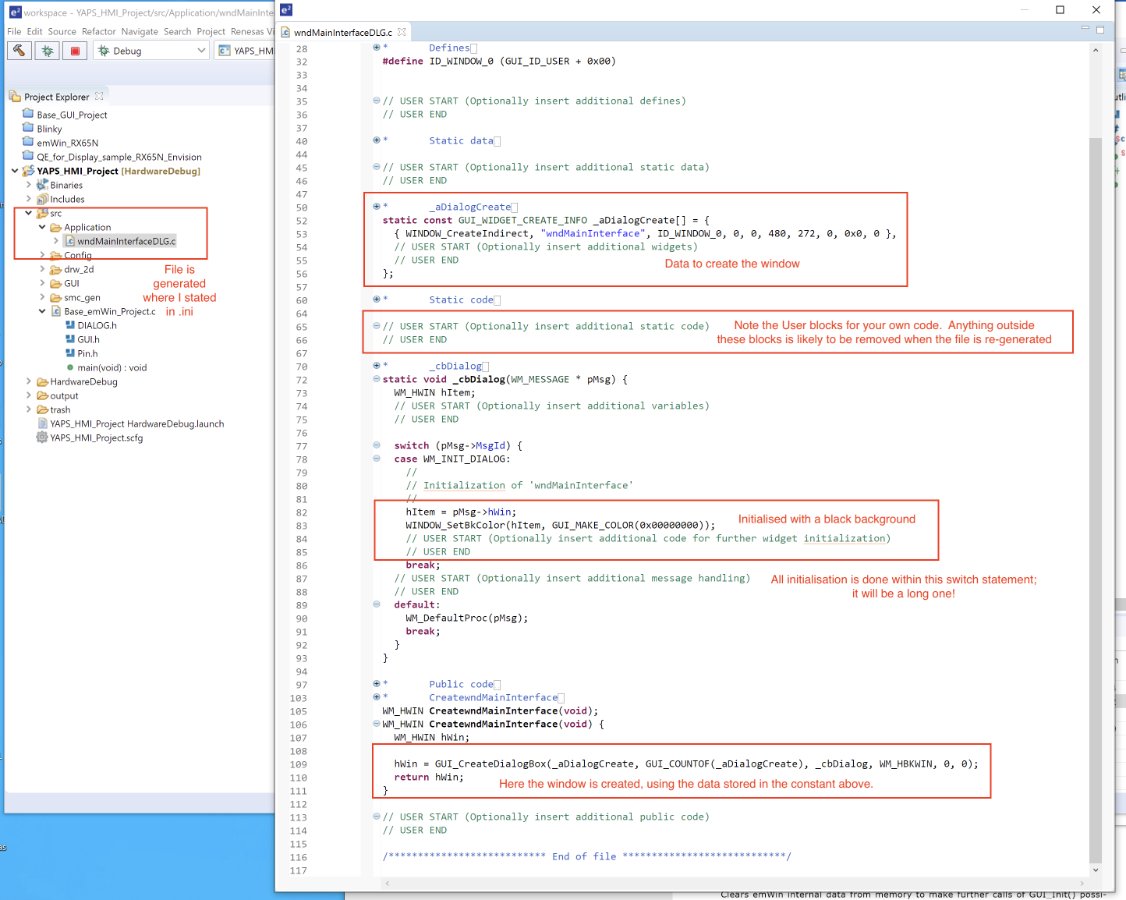Close the wndMainInterfaceDLG.c editor tab
The image size is (1126, 900).
click(401, 32)
